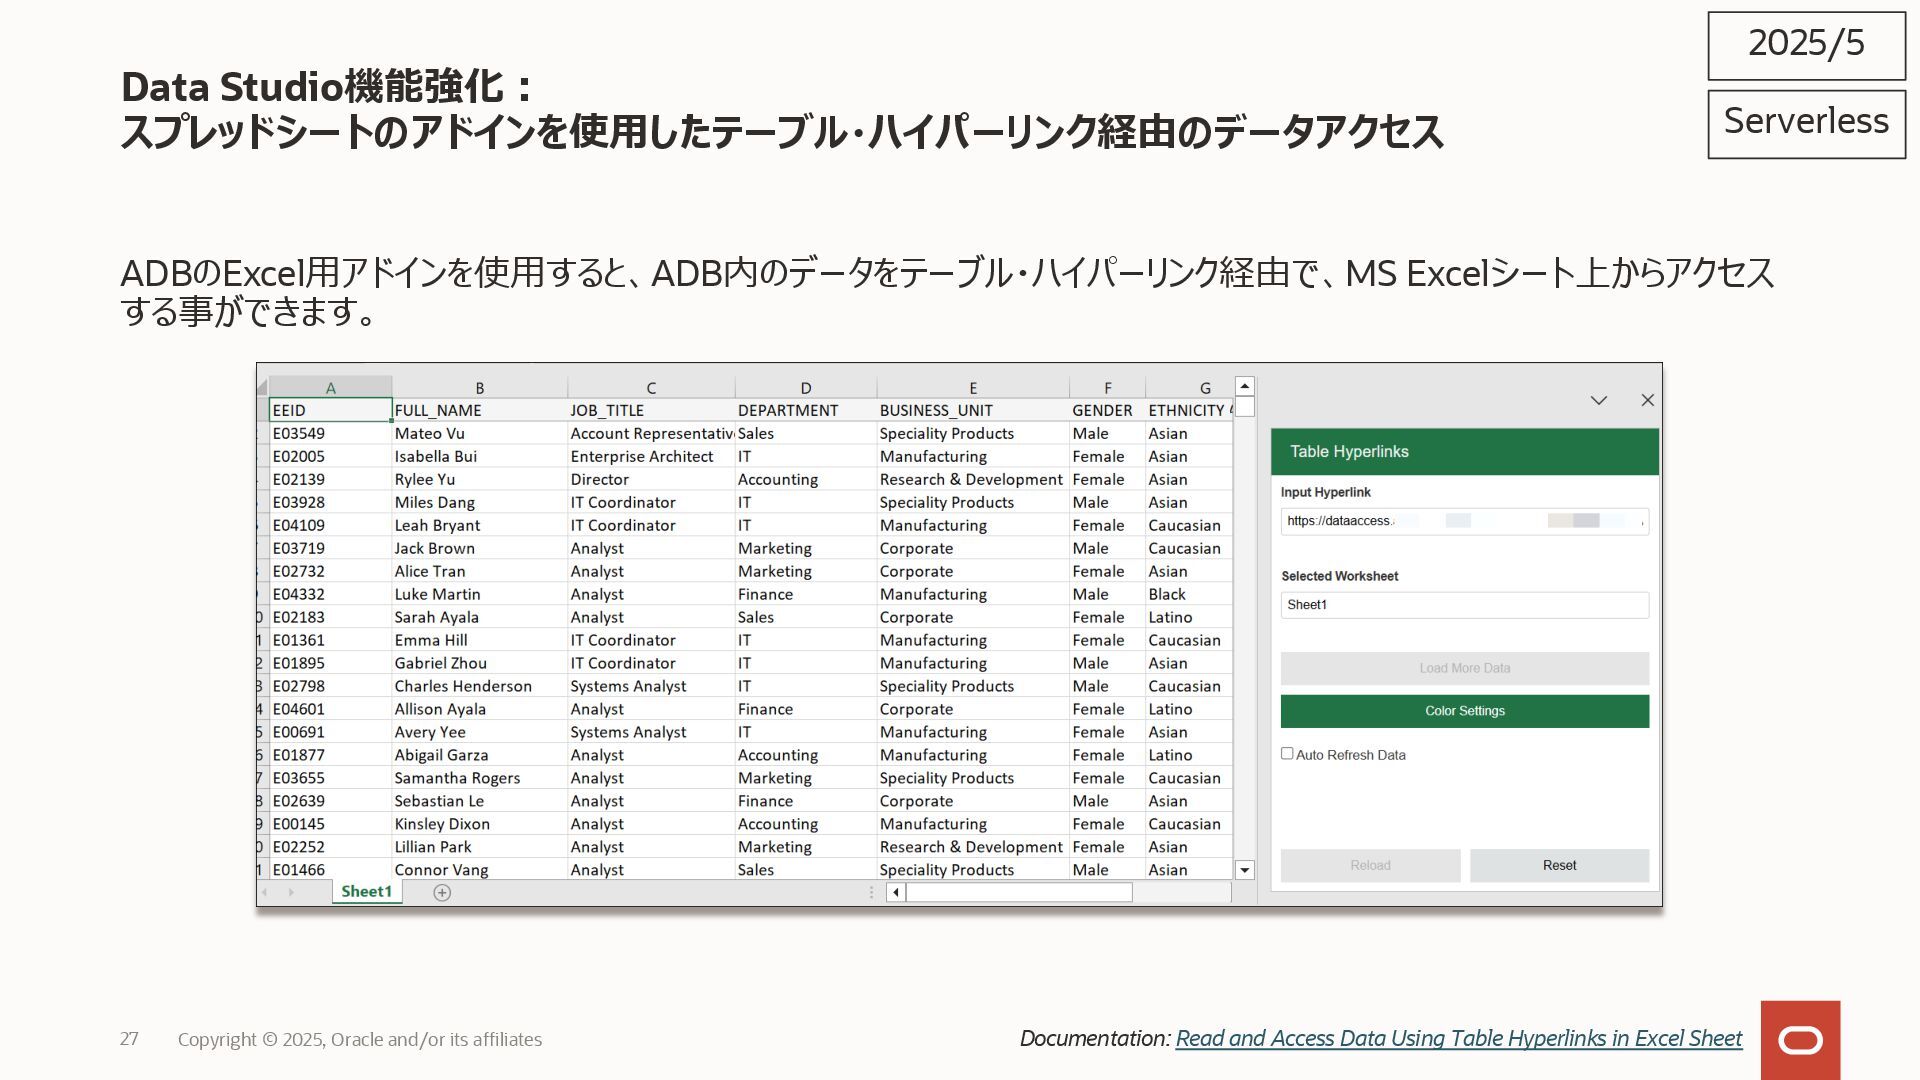Screen dimensions: 1920x1080
Task: Select cell Gabriel Zhou
Action: coord(479,663)
